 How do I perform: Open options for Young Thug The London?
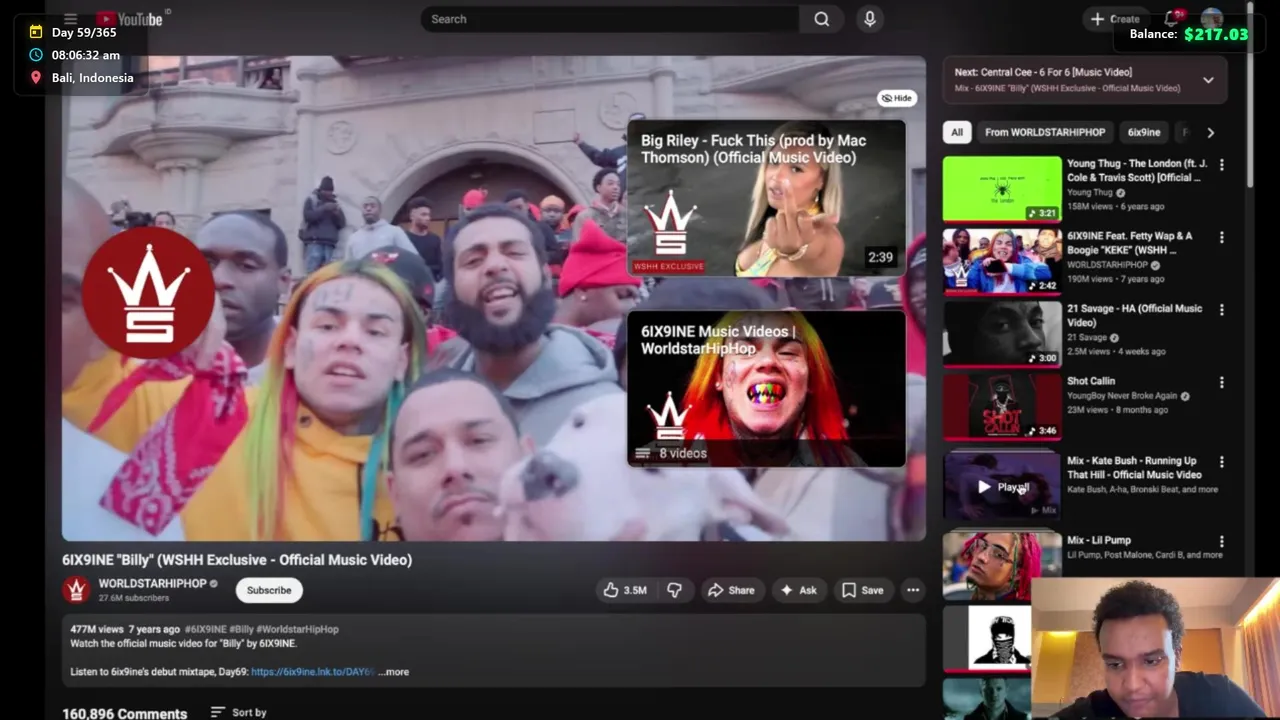coord(1221,164)
